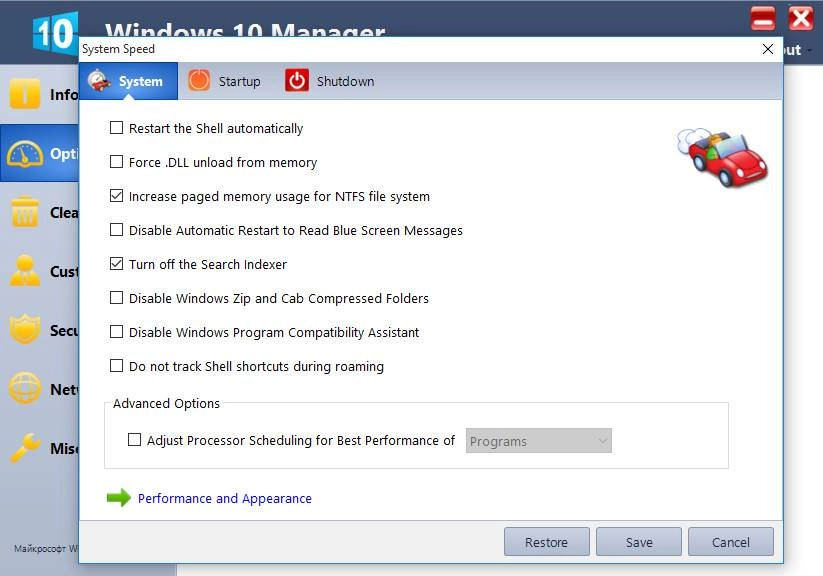Enable Restart the Shell automatically

tap(117, 128)
